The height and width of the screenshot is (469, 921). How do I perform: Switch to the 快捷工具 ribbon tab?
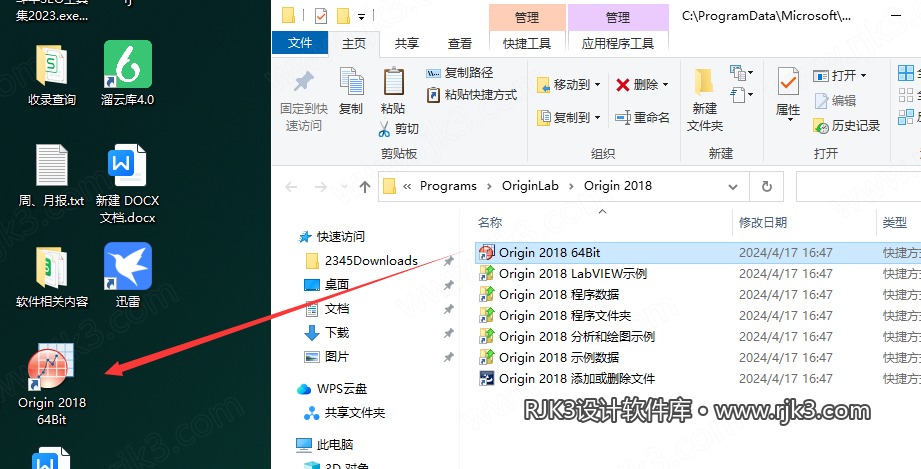[527, 43]
